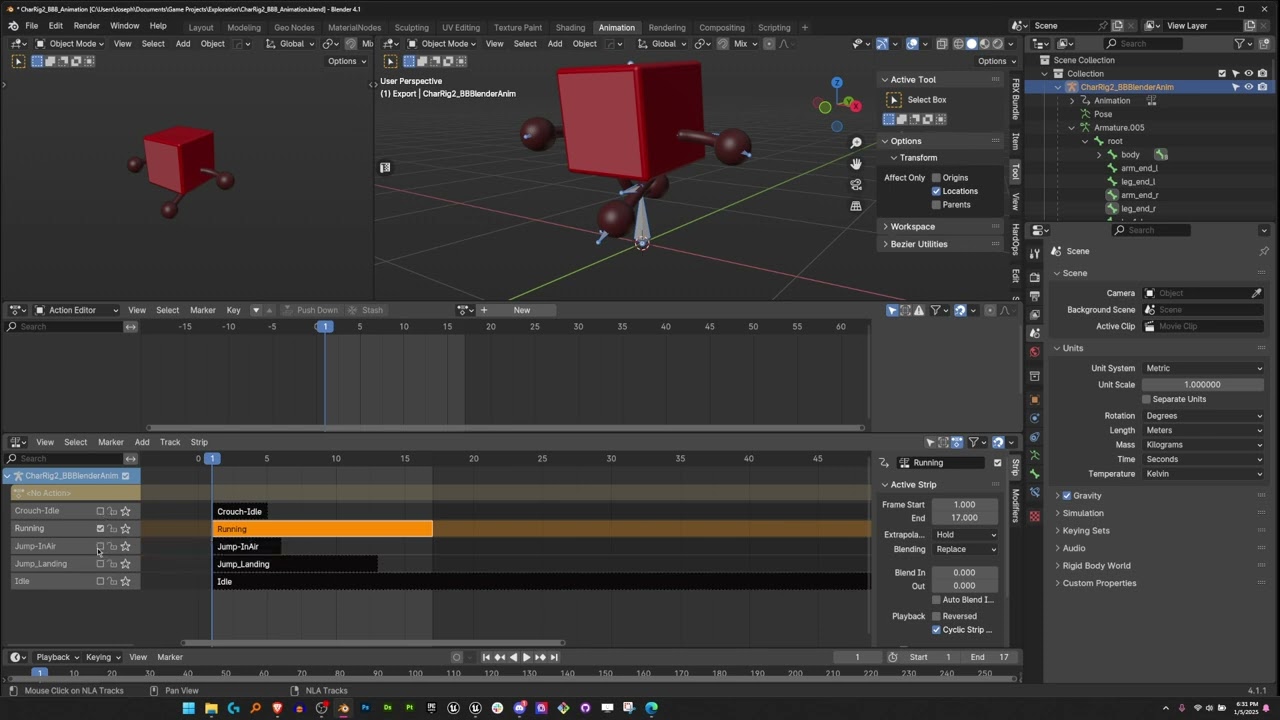The height and width of the screenshot is (720, 1280).
Task: Click the pan hand gizmo in viewport
Action: (x=856, y=164)
